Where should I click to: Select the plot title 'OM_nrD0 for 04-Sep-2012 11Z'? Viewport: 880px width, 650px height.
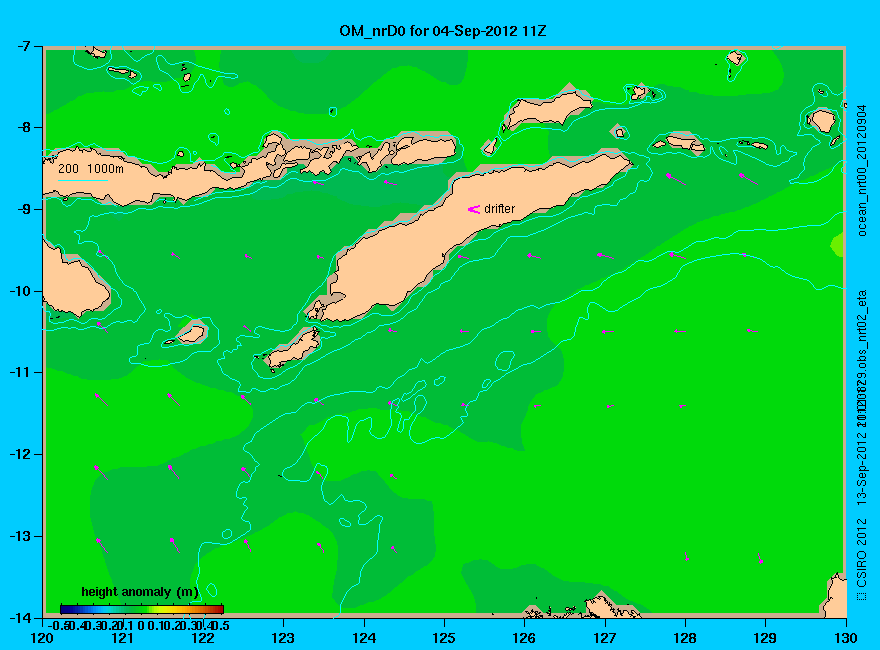click(x=442, y=31)
